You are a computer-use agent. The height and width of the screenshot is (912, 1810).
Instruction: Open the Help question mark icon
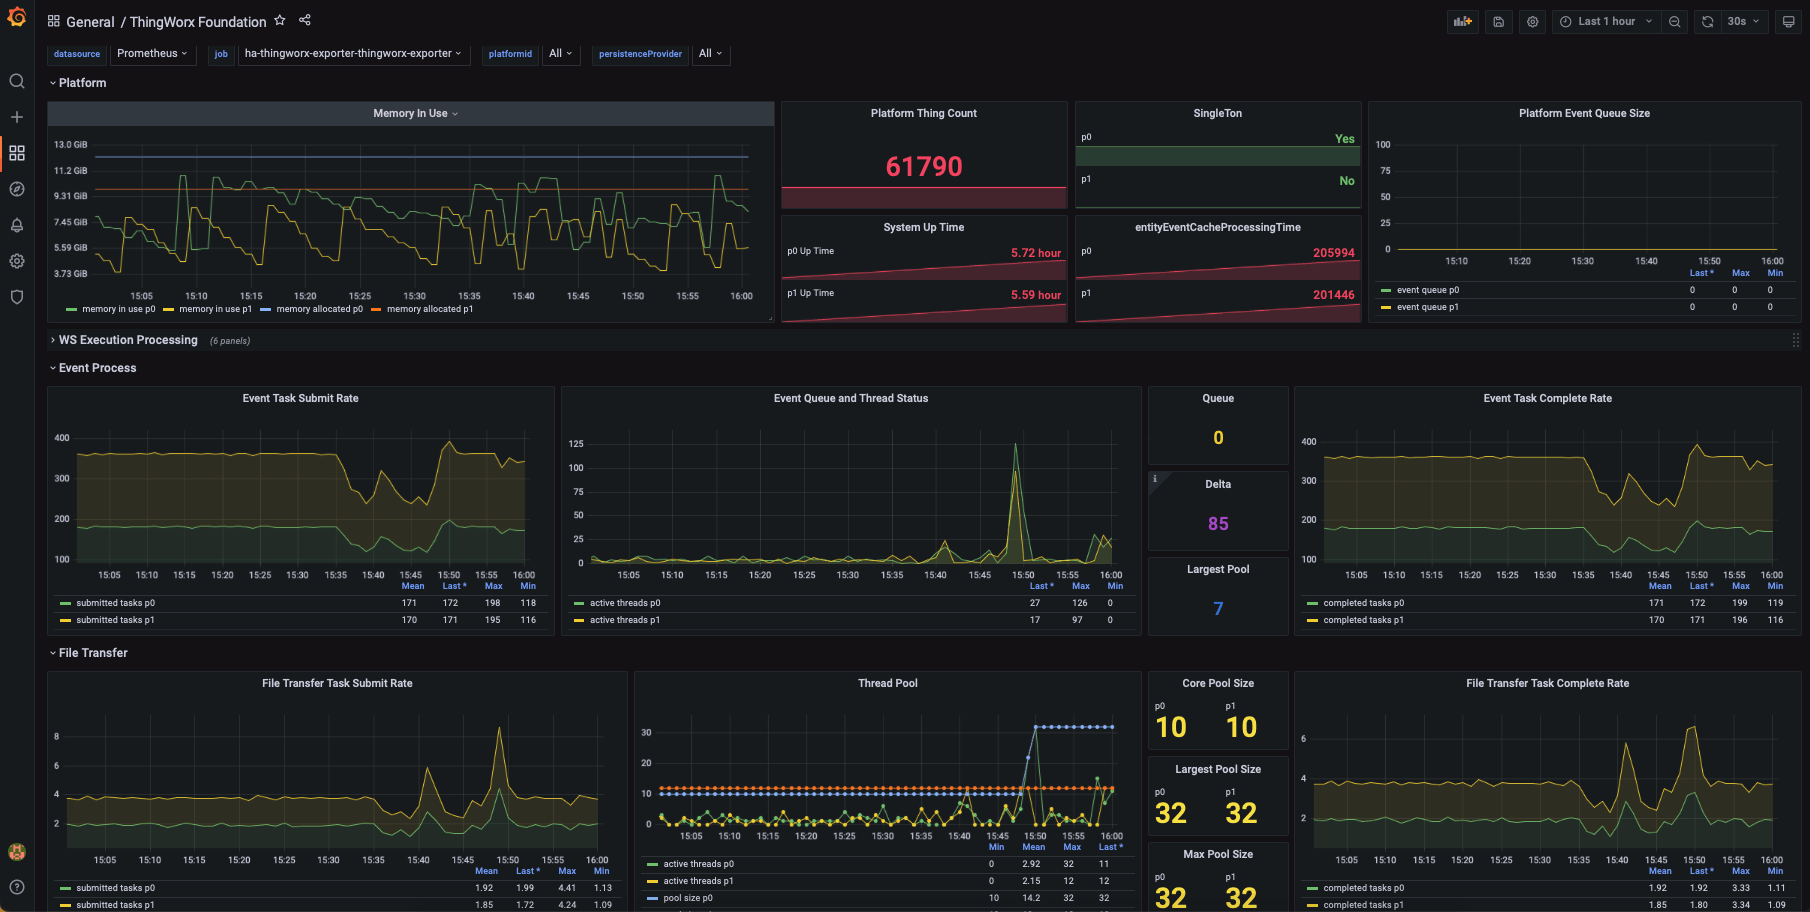tap(16, 887)
